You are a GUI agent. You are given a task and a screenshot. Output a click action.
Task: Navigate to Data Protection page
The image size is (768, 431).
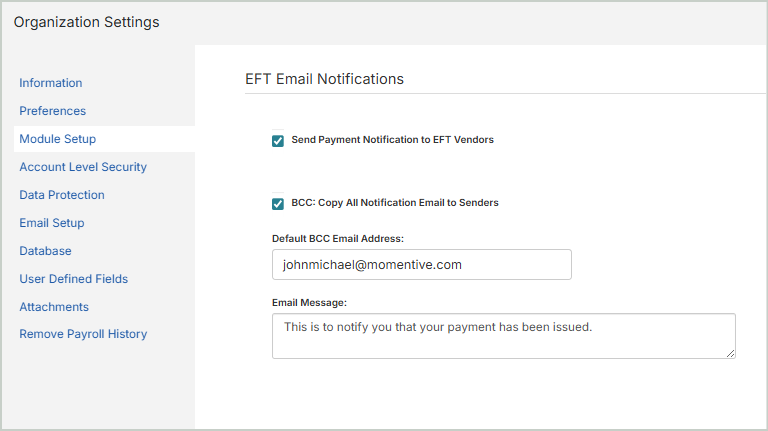click(62, 195)
